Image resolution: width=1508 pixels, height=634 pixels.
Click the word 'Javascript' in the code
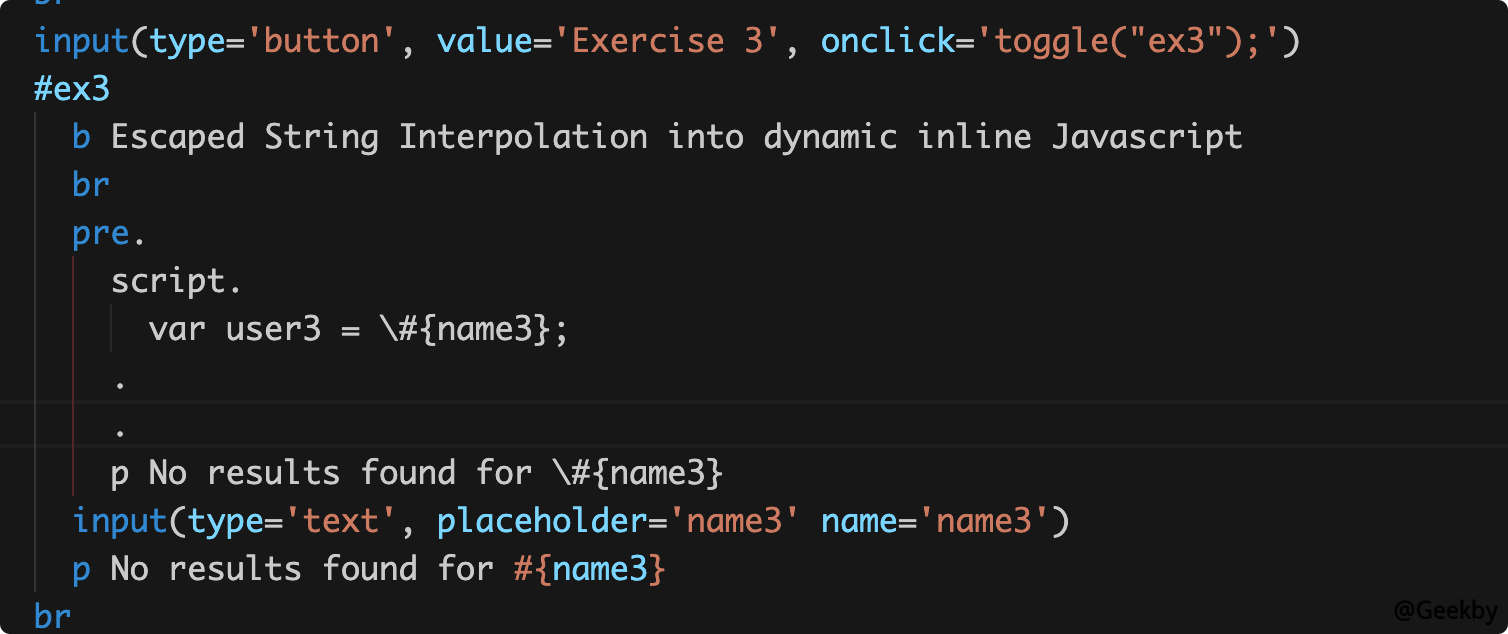(x=1147, y=137)
